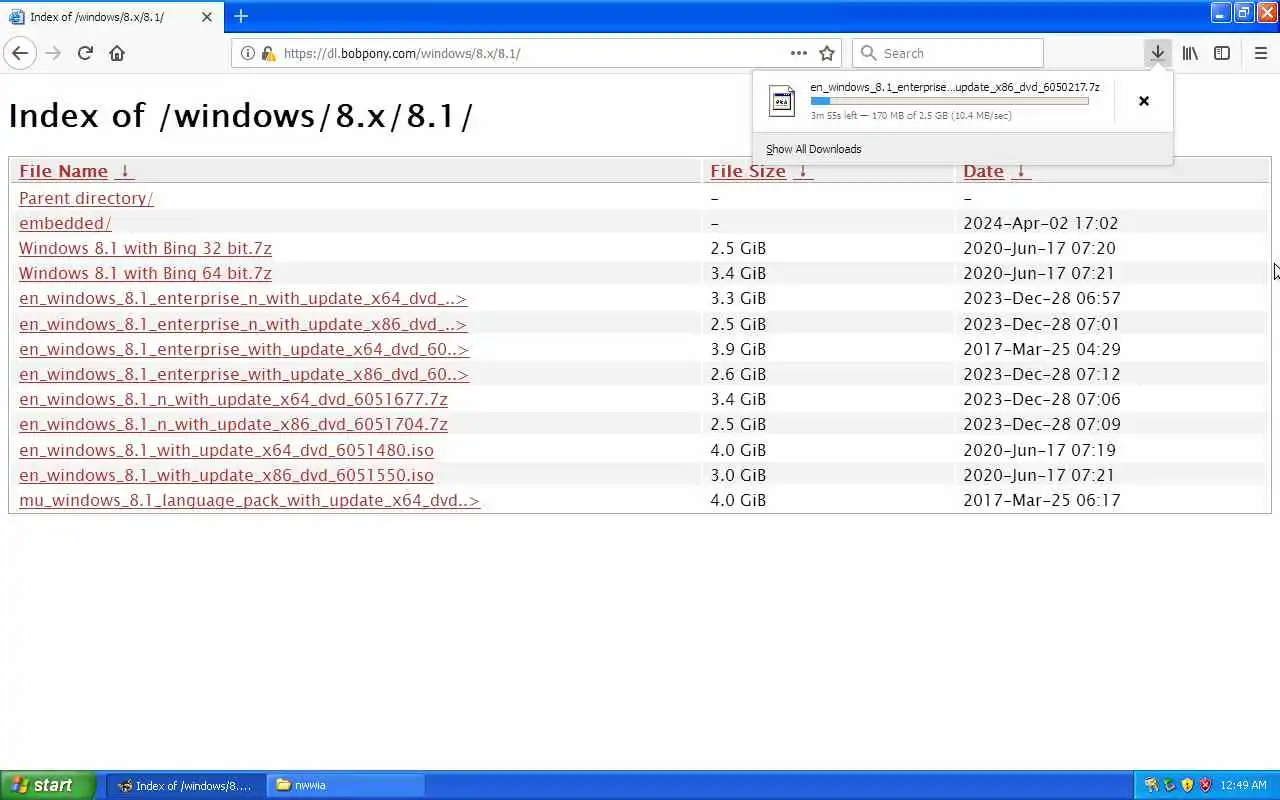Open the Windows start menu

[x=47, y=785]
